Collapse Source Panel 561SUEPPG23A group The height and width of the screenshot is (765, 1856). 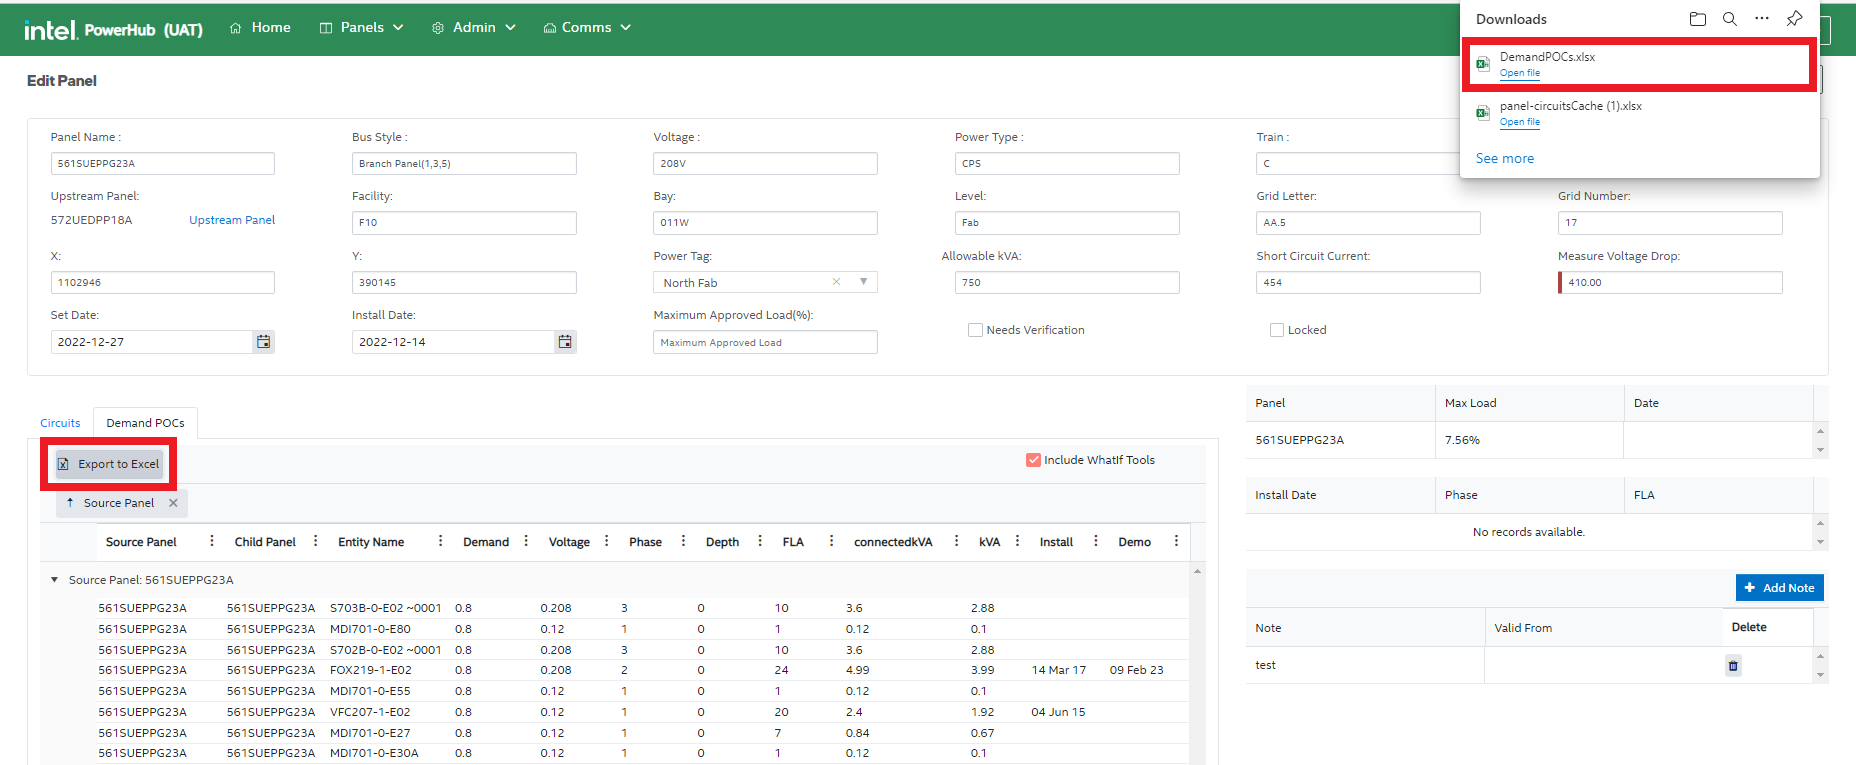[x=54, y=580]
